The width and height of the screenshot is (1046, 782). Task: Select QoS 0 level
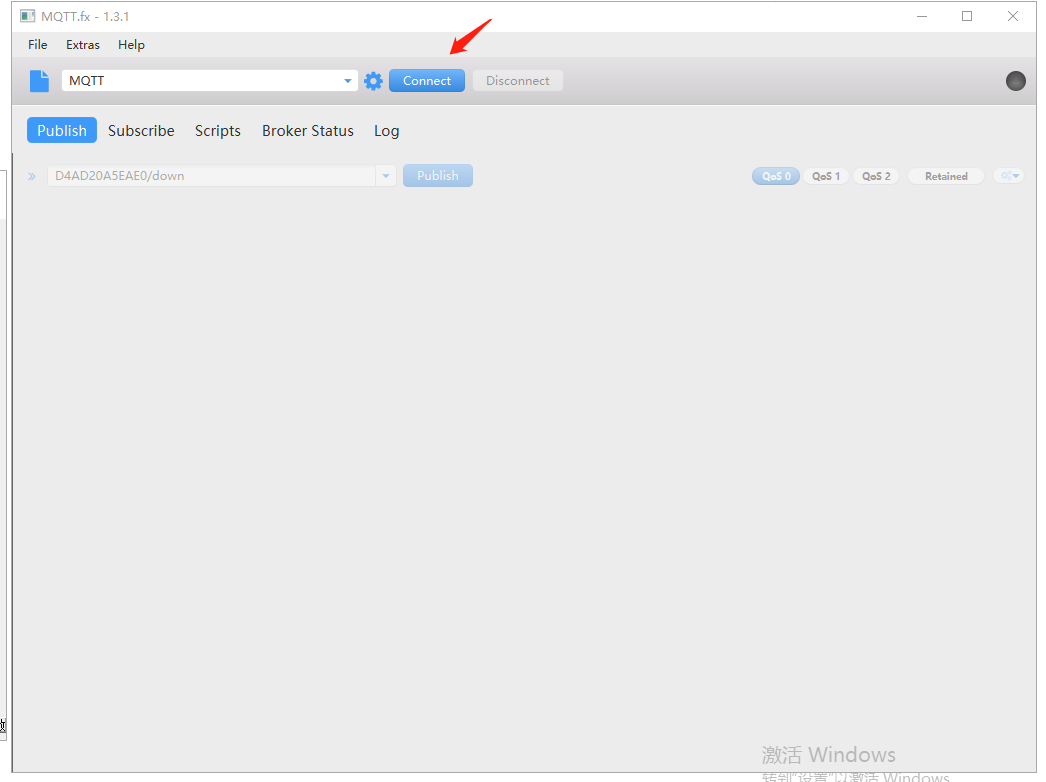(x=776, y=176)
